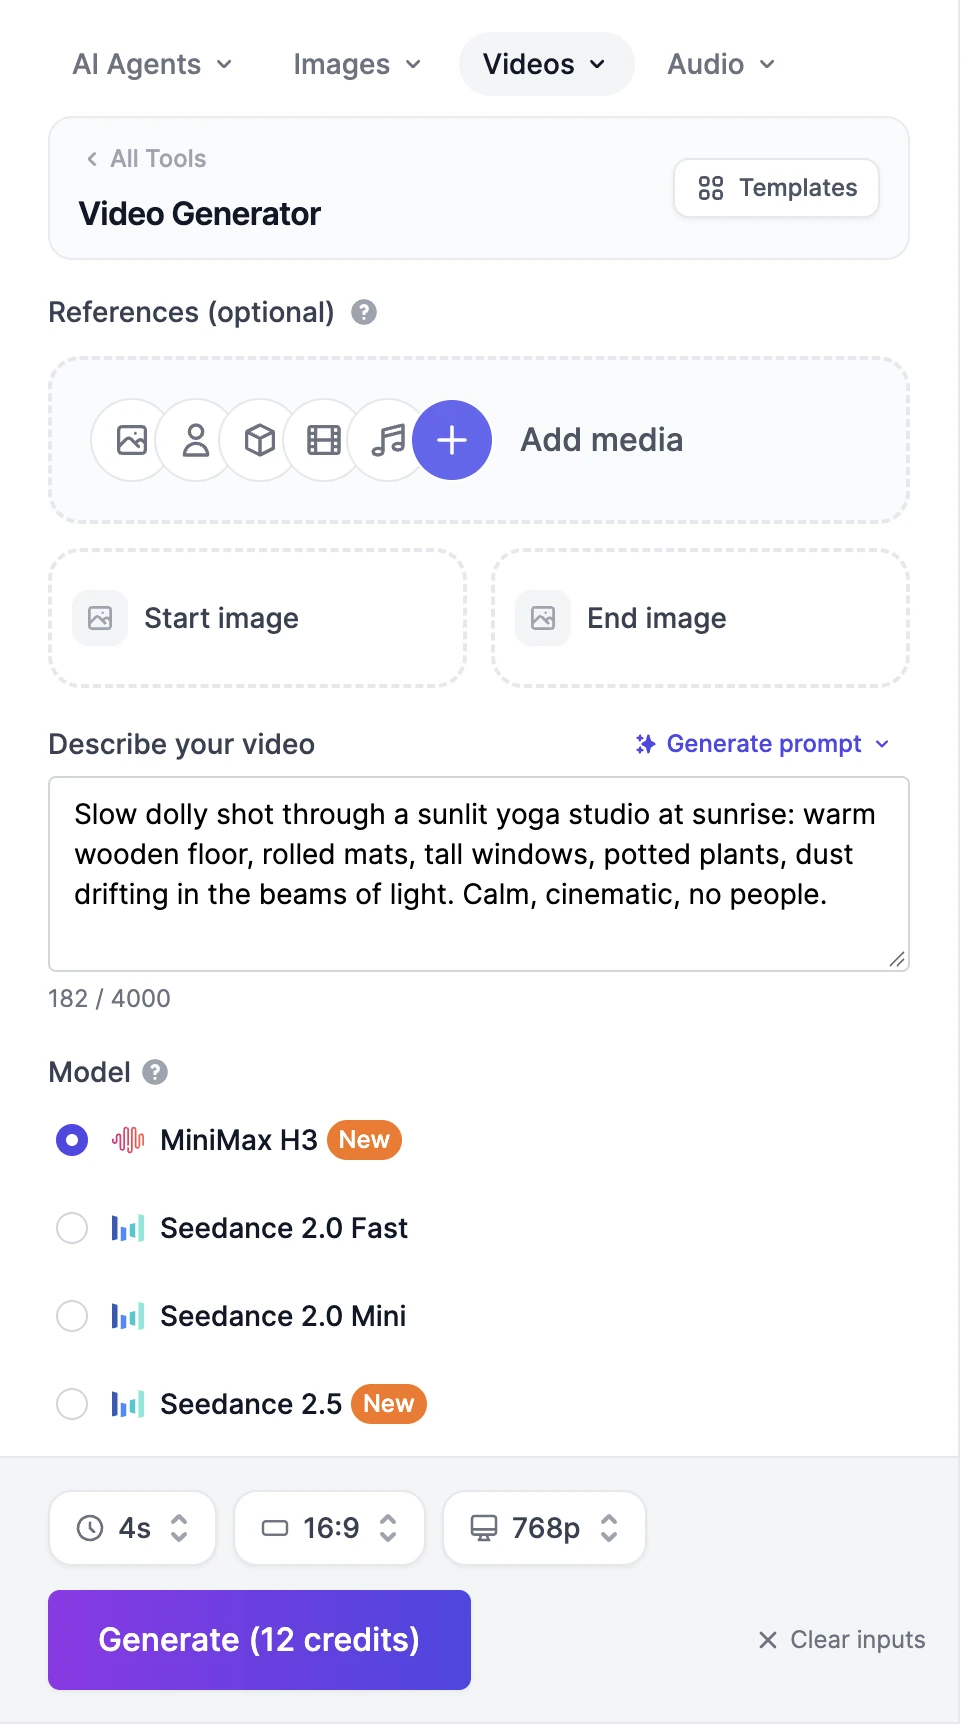
Task: Click inside the video description text box
Action: click(479, 874)
